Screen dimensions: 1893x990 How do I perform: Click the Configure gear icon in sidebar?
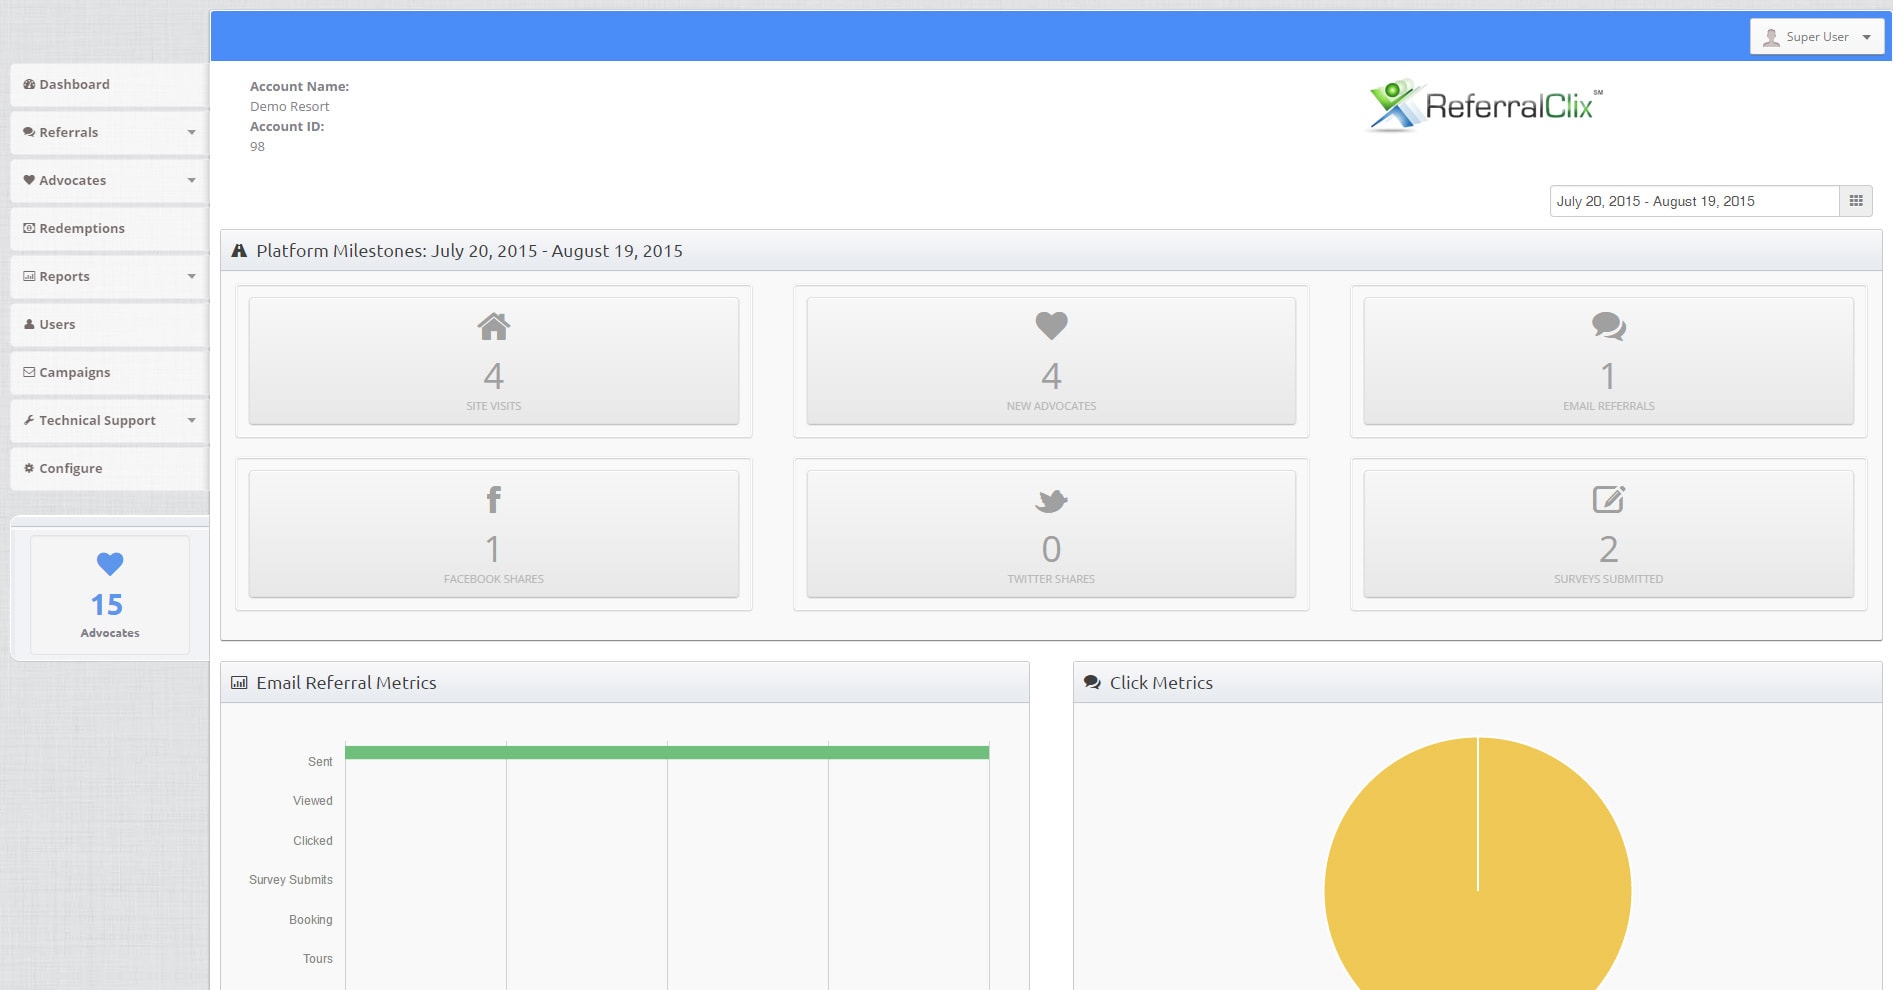pos(29,469)
